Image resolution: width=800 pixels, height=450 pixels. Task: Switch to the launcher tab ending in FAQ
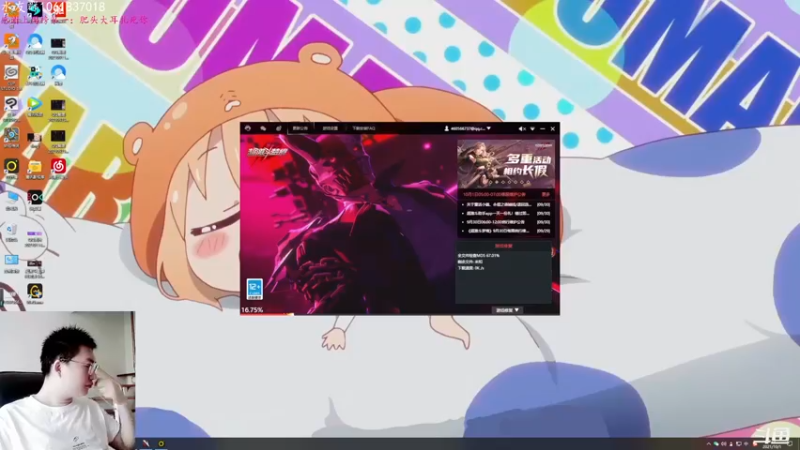(x=363, y=129)
